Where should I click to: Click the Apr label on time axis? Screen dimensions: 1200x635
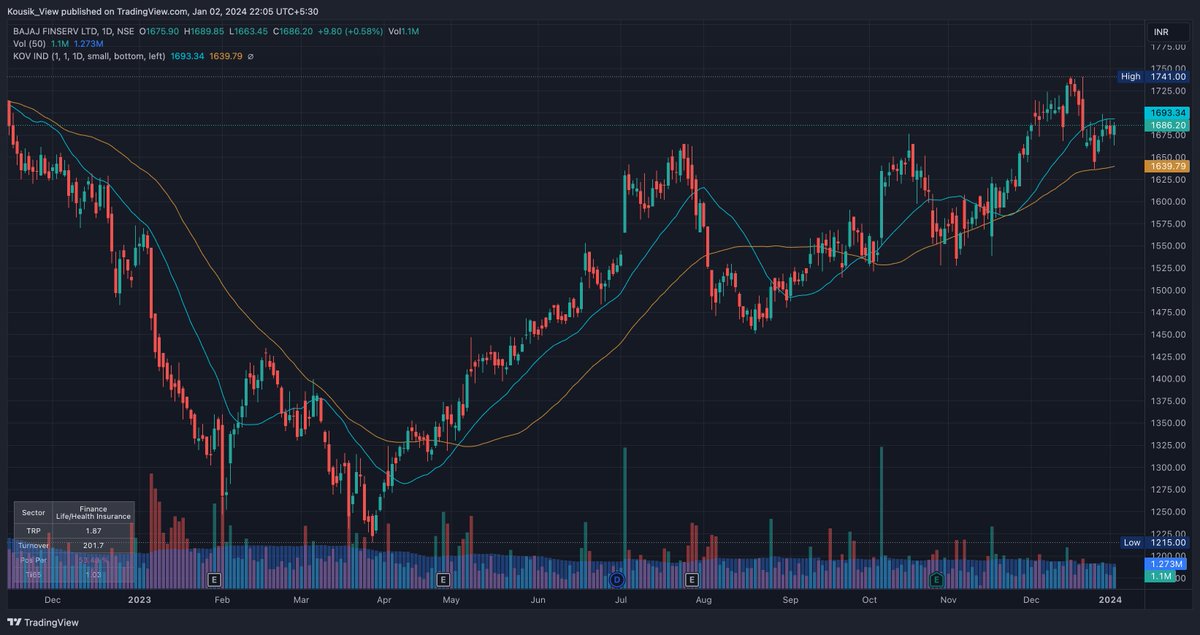pyautogui.click(x=382, y=599)
